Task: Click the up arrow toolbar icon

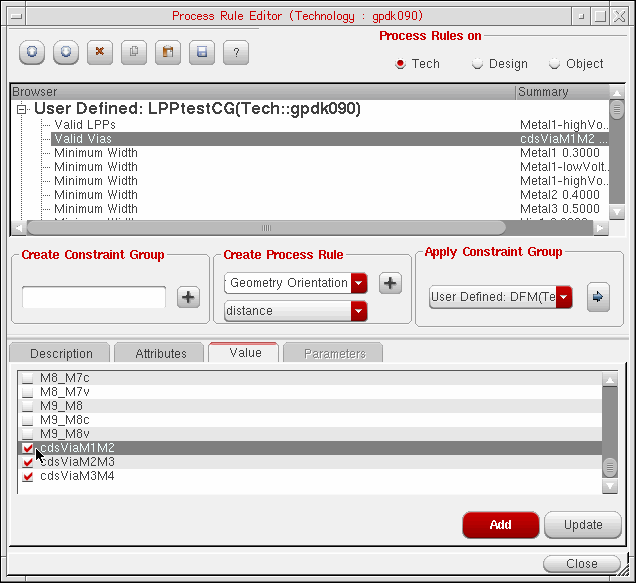Action: (31, 51)
